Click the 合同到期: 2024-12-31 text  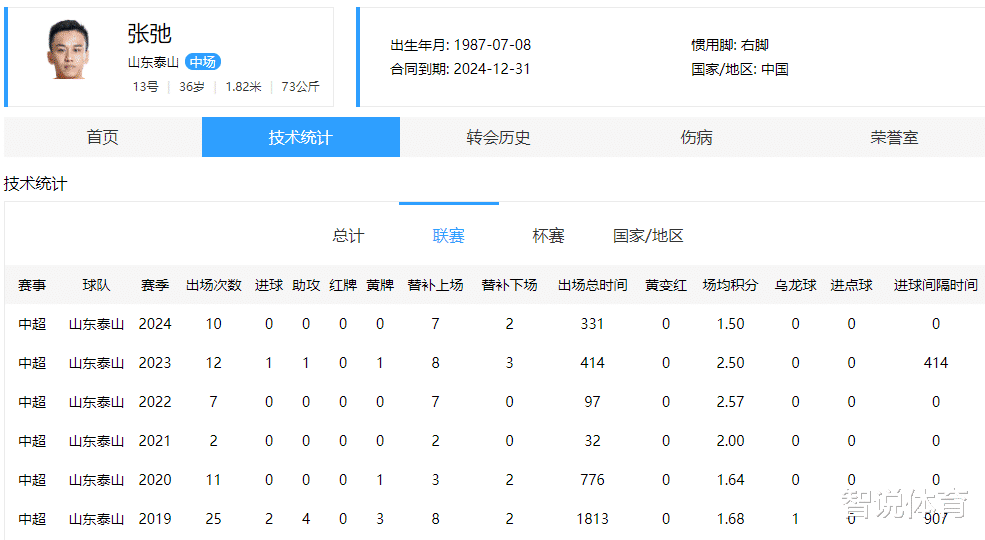[460, 69]
